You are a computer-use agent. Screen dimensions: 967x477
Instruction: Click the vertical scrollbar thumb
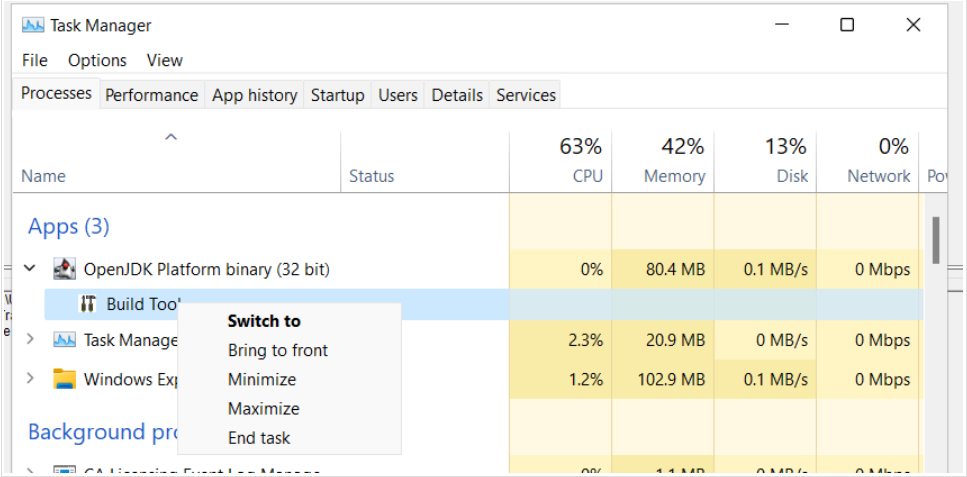click(x=936, y=240)
